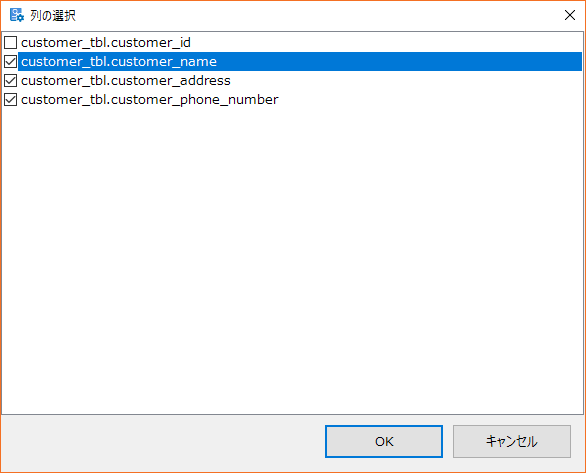Click blue highlight area right of customer_name
586x473 pixels.
399,62
